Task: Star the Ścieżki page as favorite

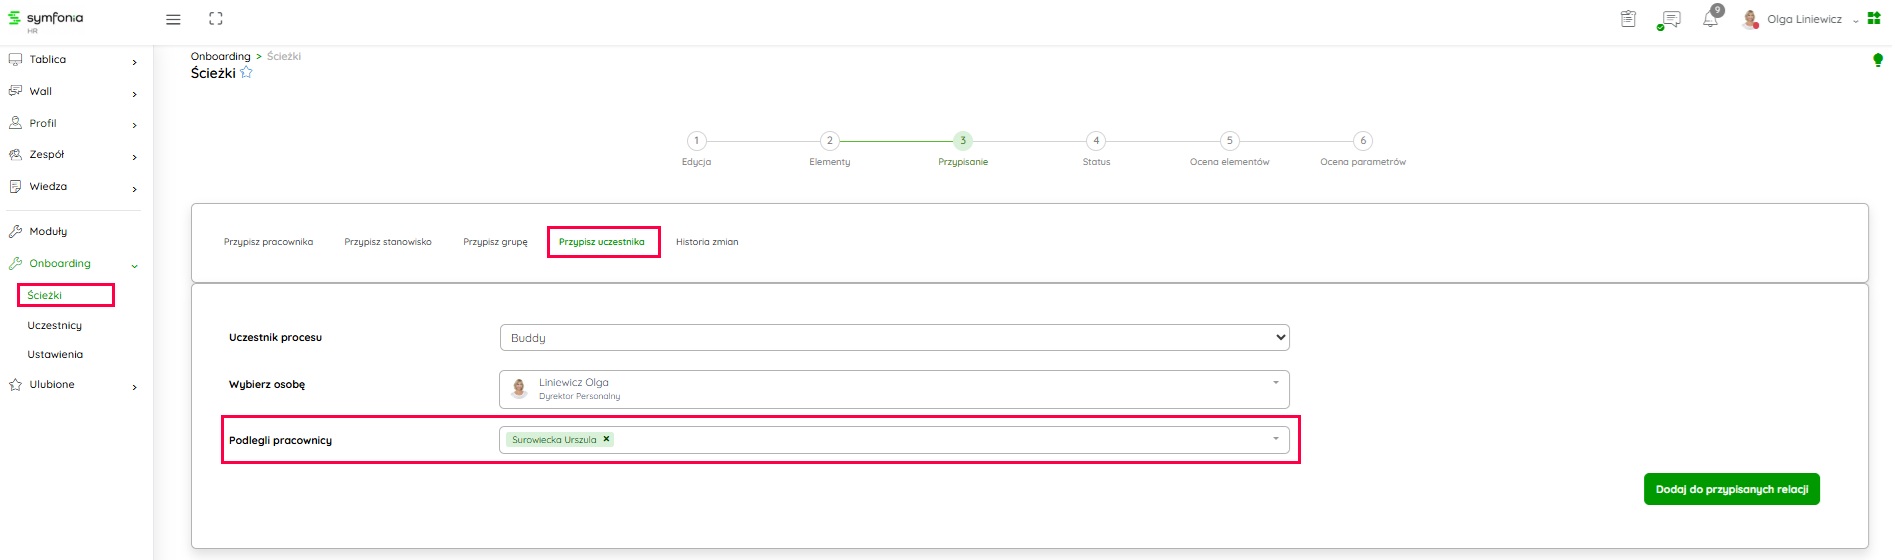Action: pyautogui.click(x=247, y=73)
